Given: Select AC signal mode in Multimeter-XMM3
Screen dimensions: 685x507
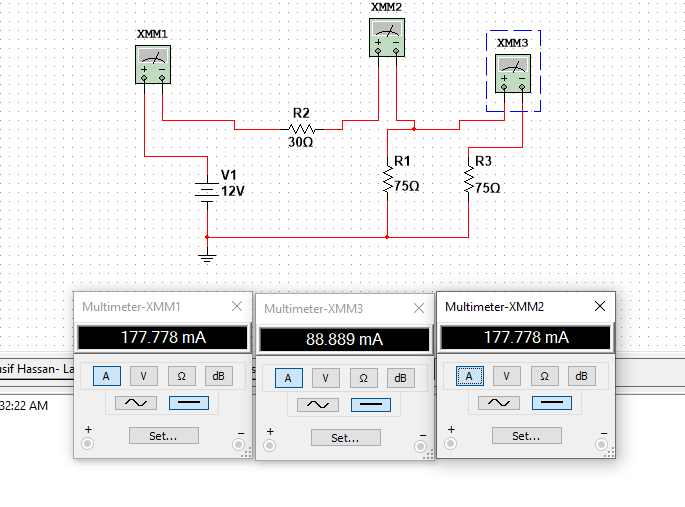Looking at the screenshot, I should (318, 405).
